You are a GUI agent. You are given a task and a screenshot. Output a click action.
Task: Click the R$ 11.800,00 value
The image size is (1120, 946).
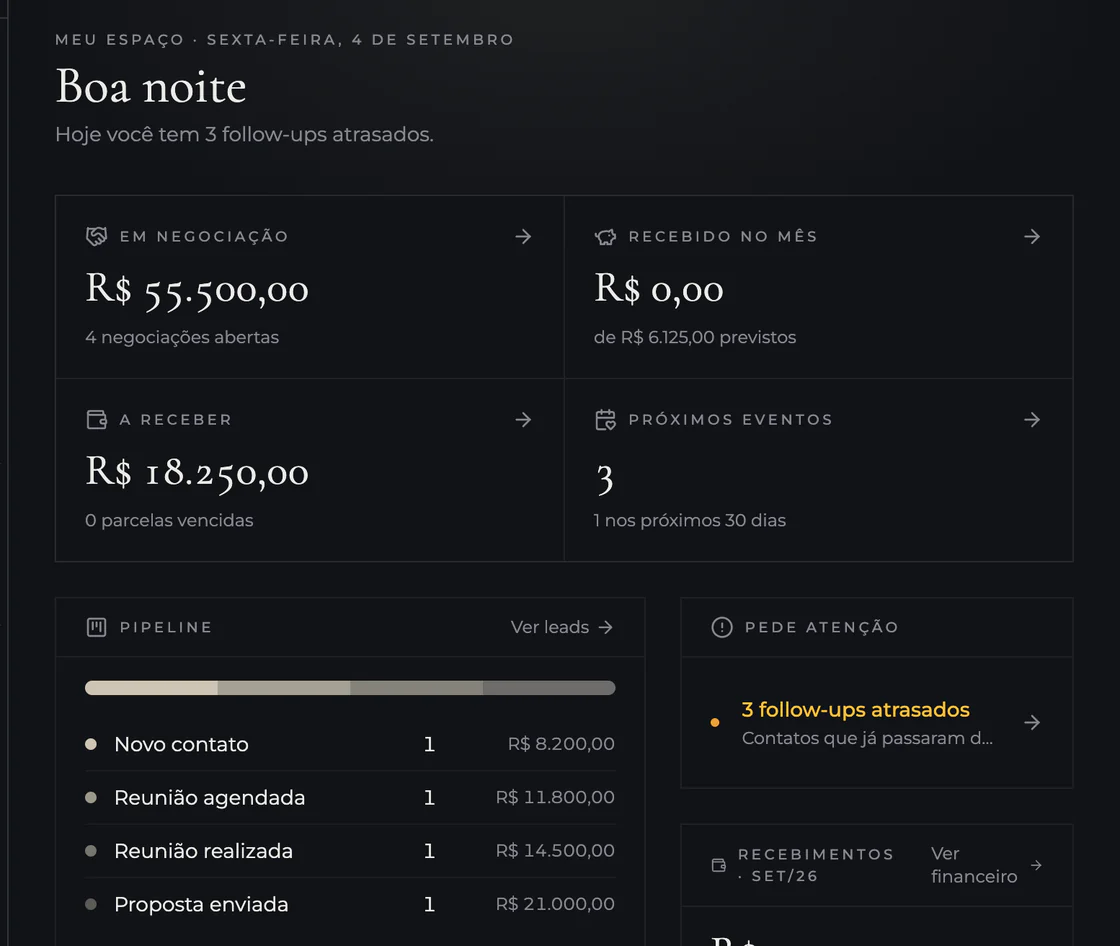tap(555, 797)
